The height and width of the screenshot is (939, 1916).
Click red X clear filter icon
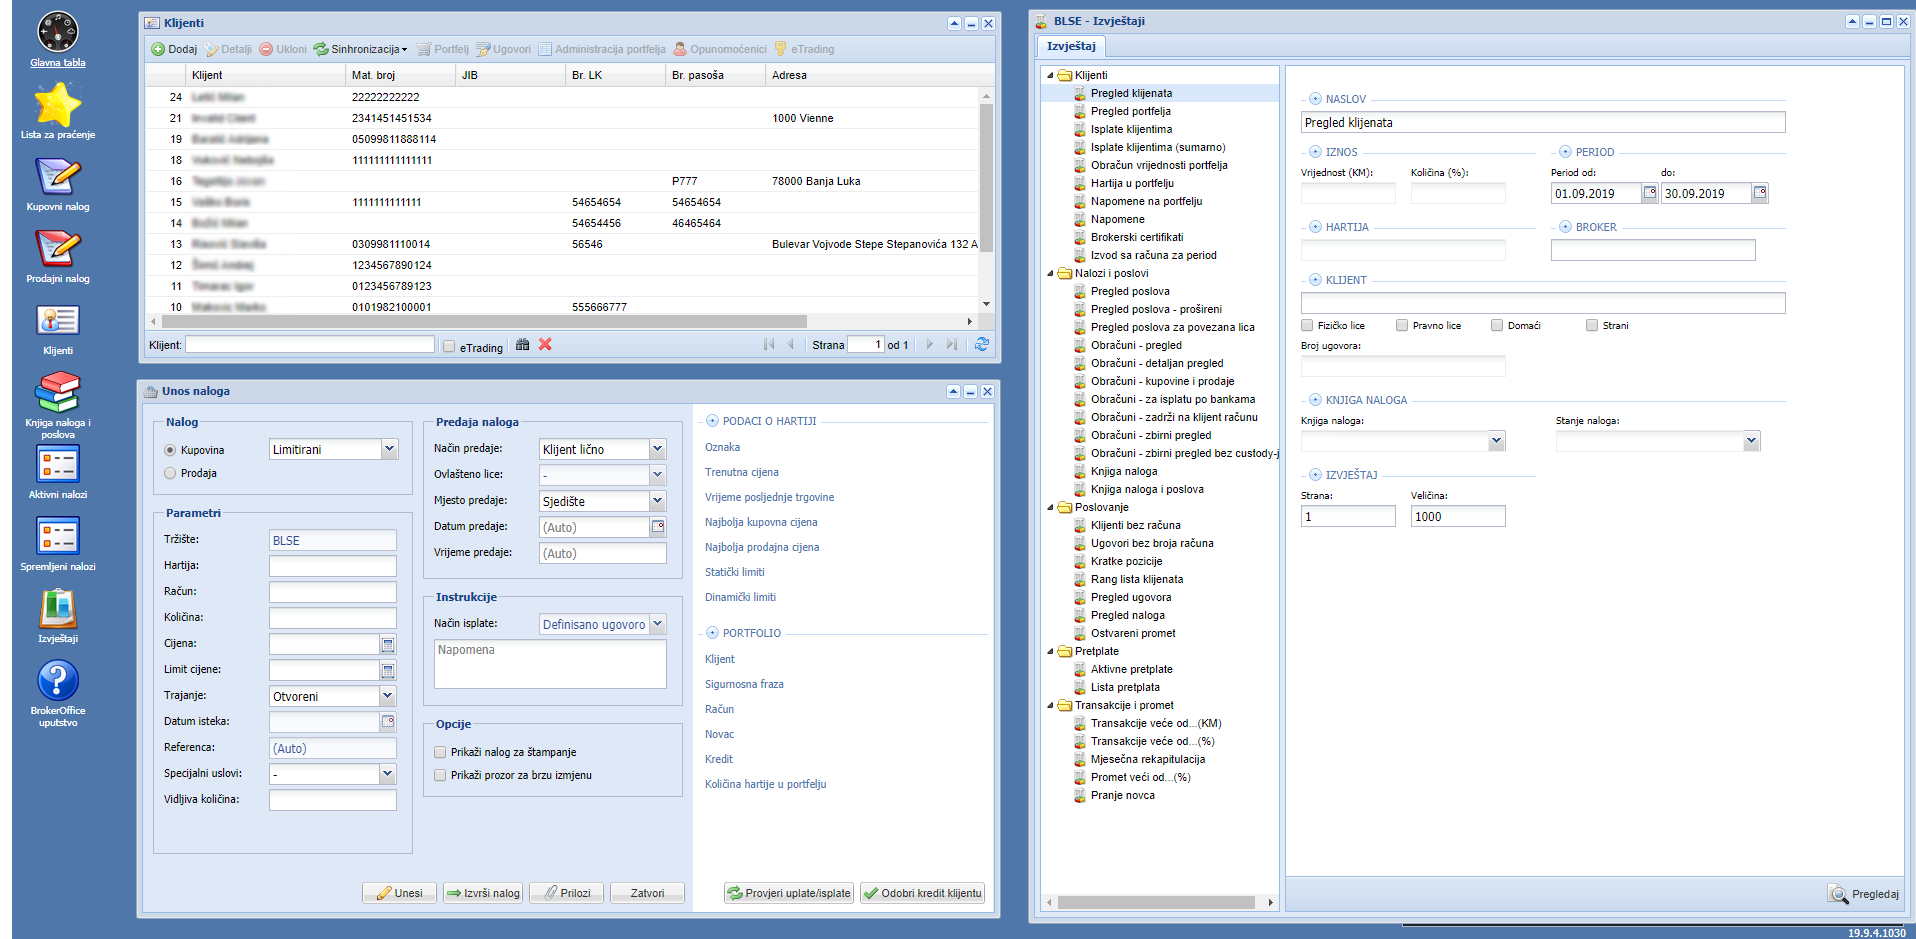coord(545,344)
